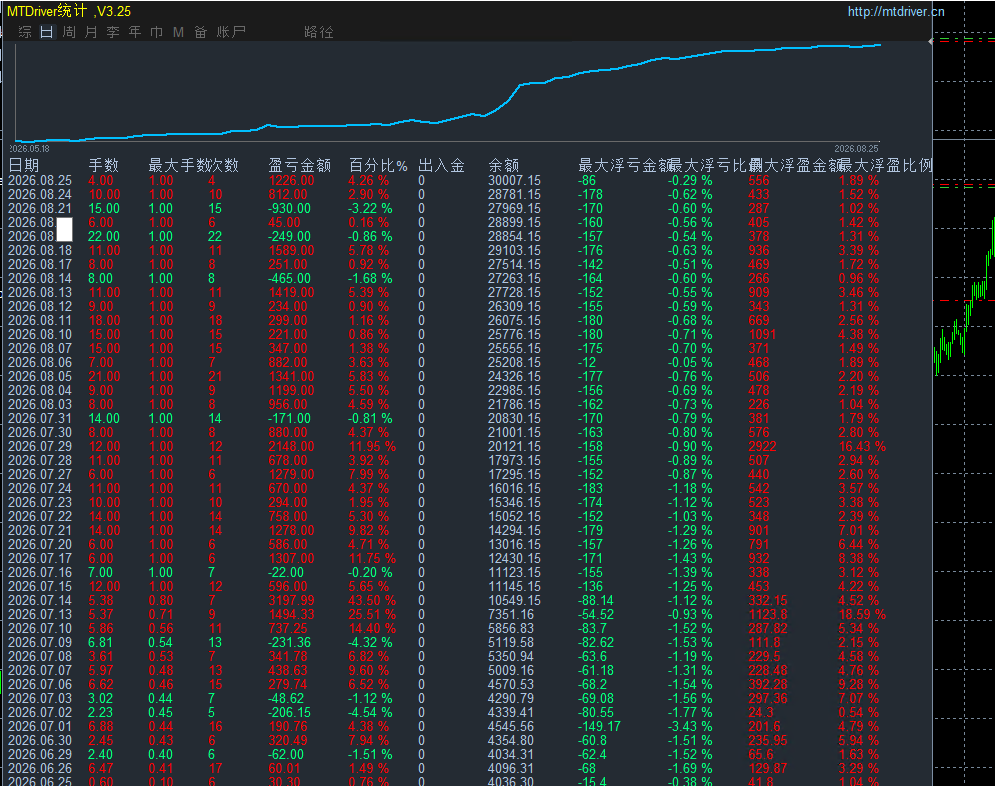Click the 出入金 column header
The height and width of the screenshot is (786, 995).
tap(442, 166)
